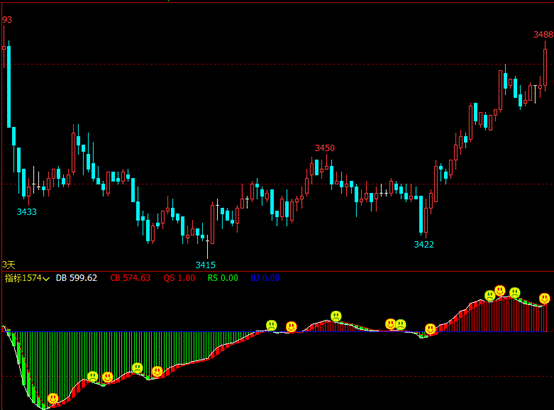554x410 pixels.
Task: Click the chevron arrow beside 指标1574
Action: [x=46, y=279]
